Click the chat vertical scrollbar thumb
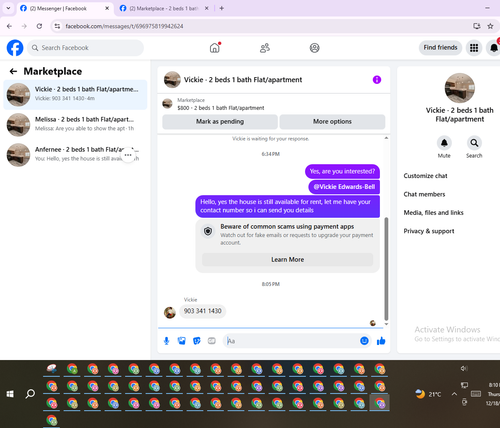Image resolution: width=500 pixels, height=428 pixels. pos(386,268)
